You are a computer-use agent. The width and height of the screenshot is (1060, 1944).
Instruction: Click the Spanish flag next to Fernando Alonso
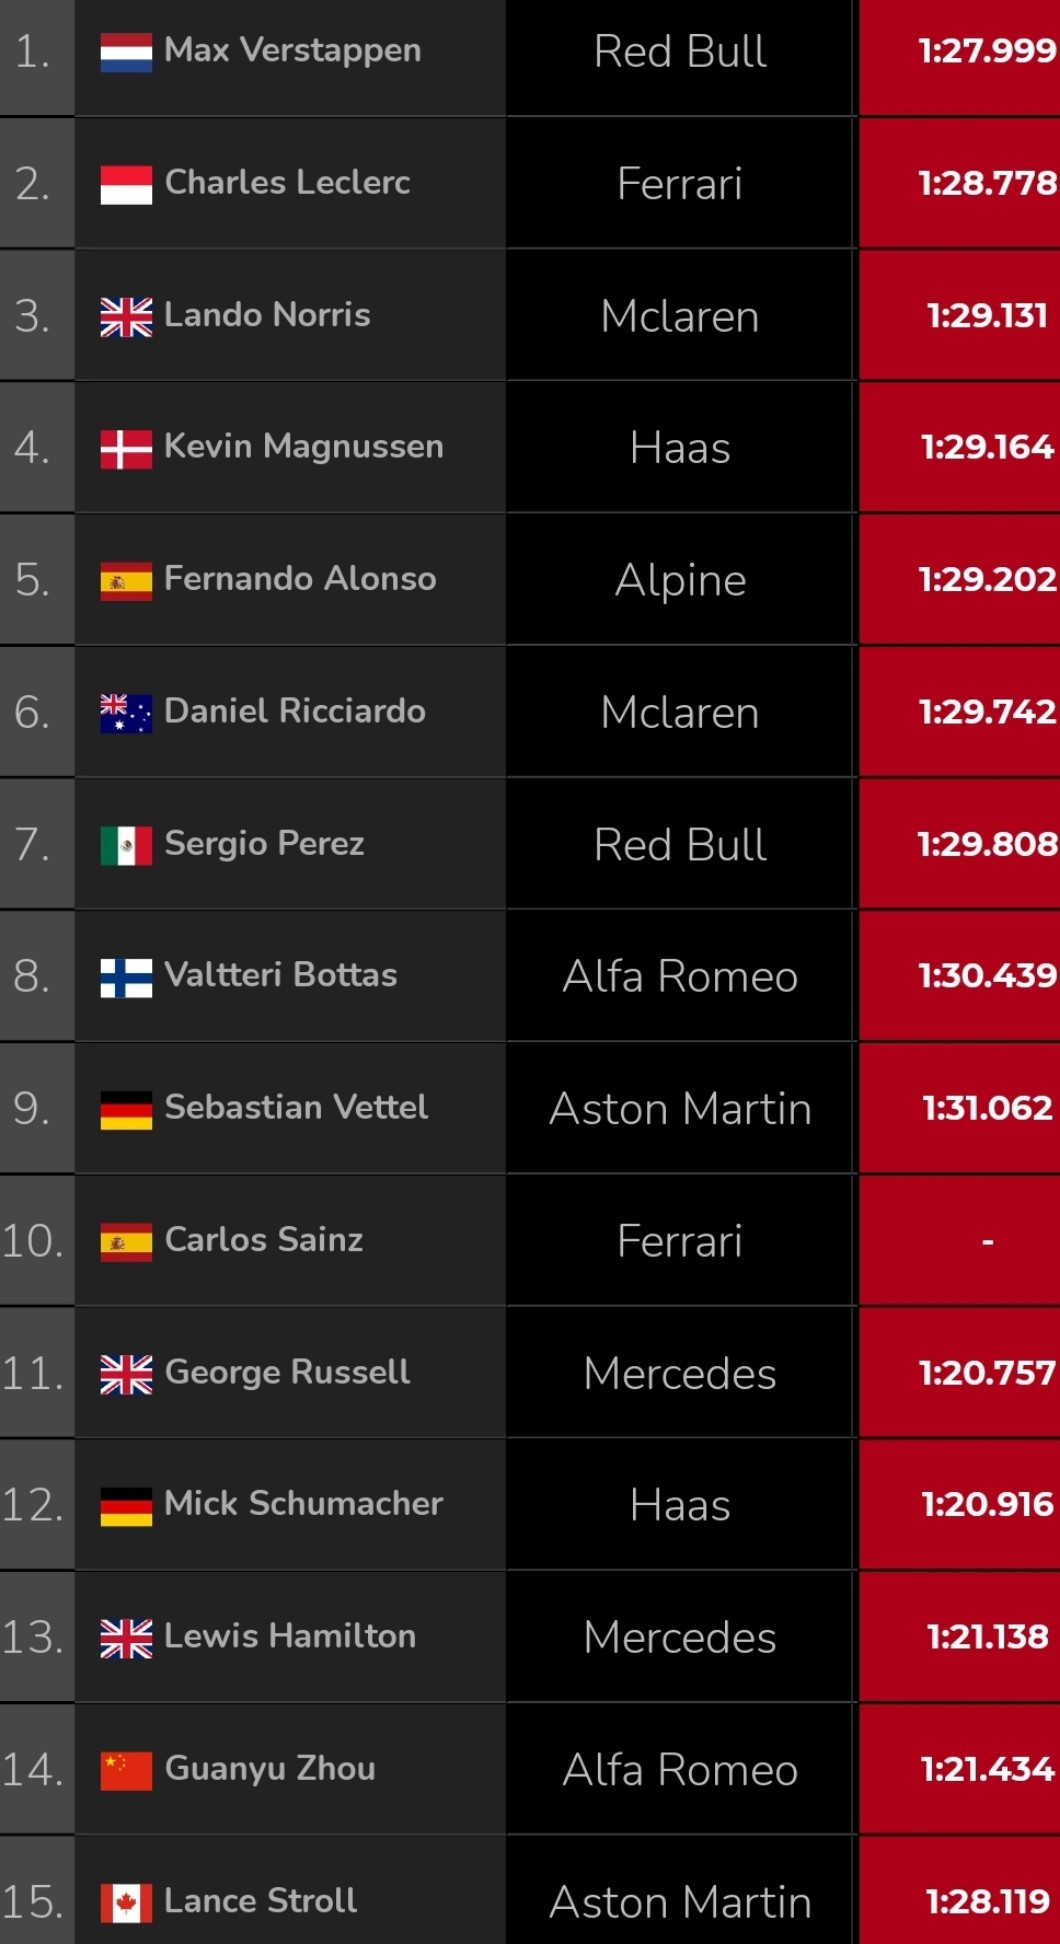[x=126, y=581]
